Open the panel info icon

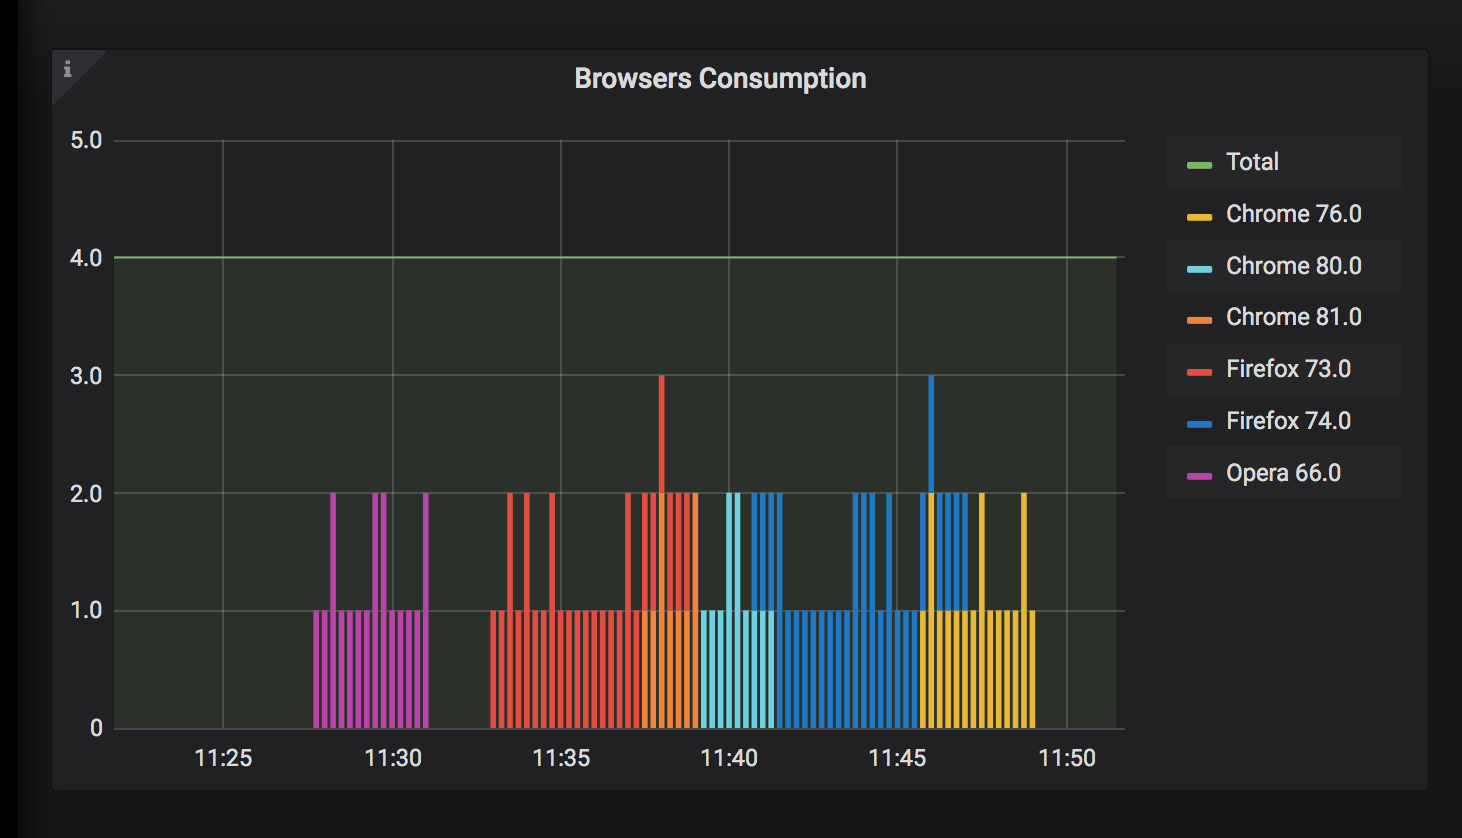67,69
